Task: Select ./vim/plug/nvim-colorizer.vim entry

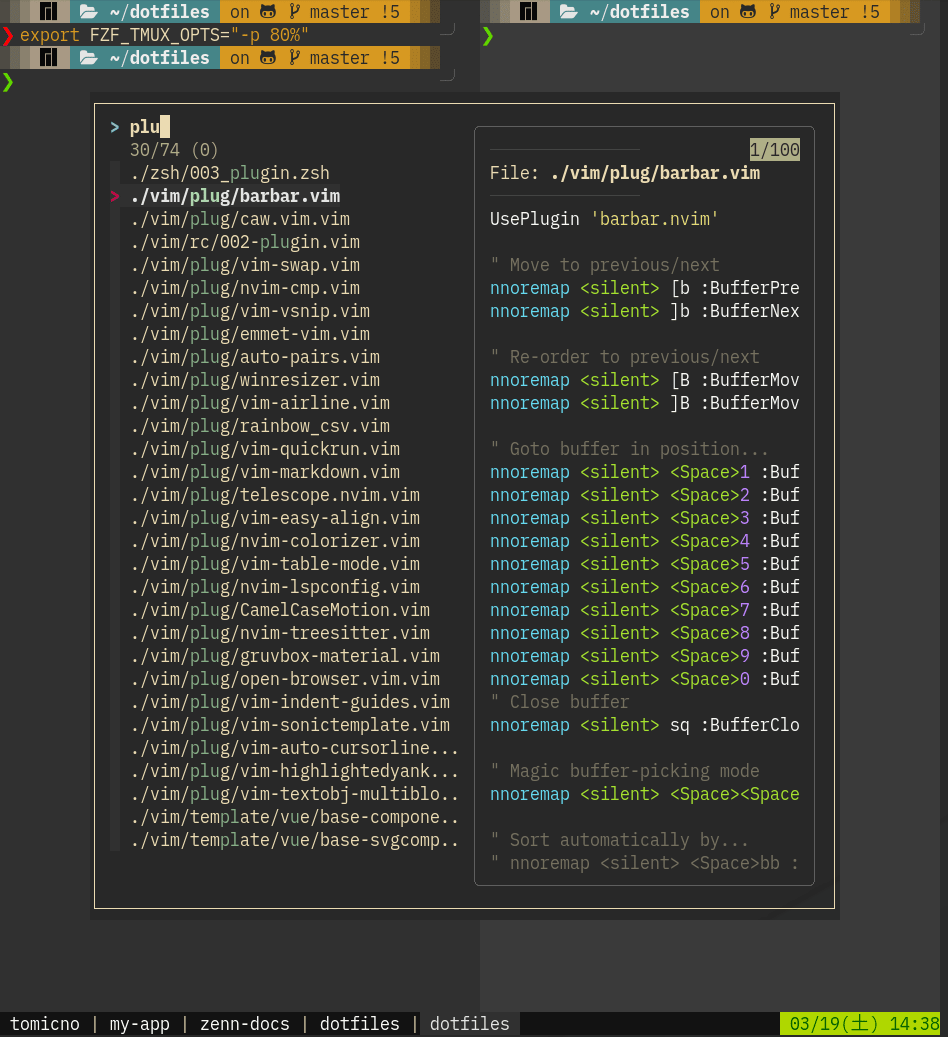Action: coord(275,541)
